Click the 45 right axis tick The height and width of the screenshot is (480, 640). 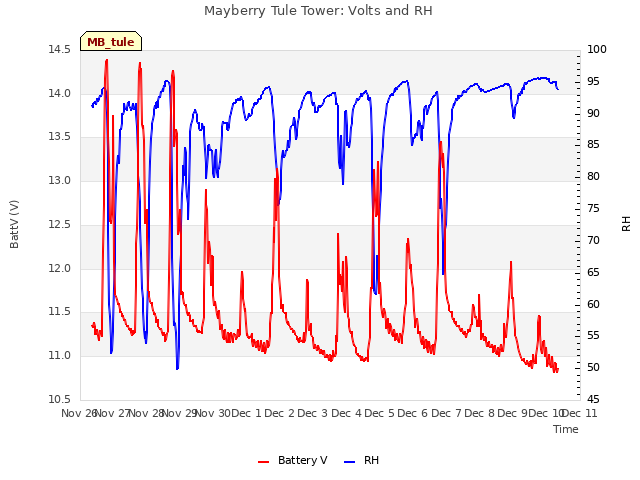point(593,399)
